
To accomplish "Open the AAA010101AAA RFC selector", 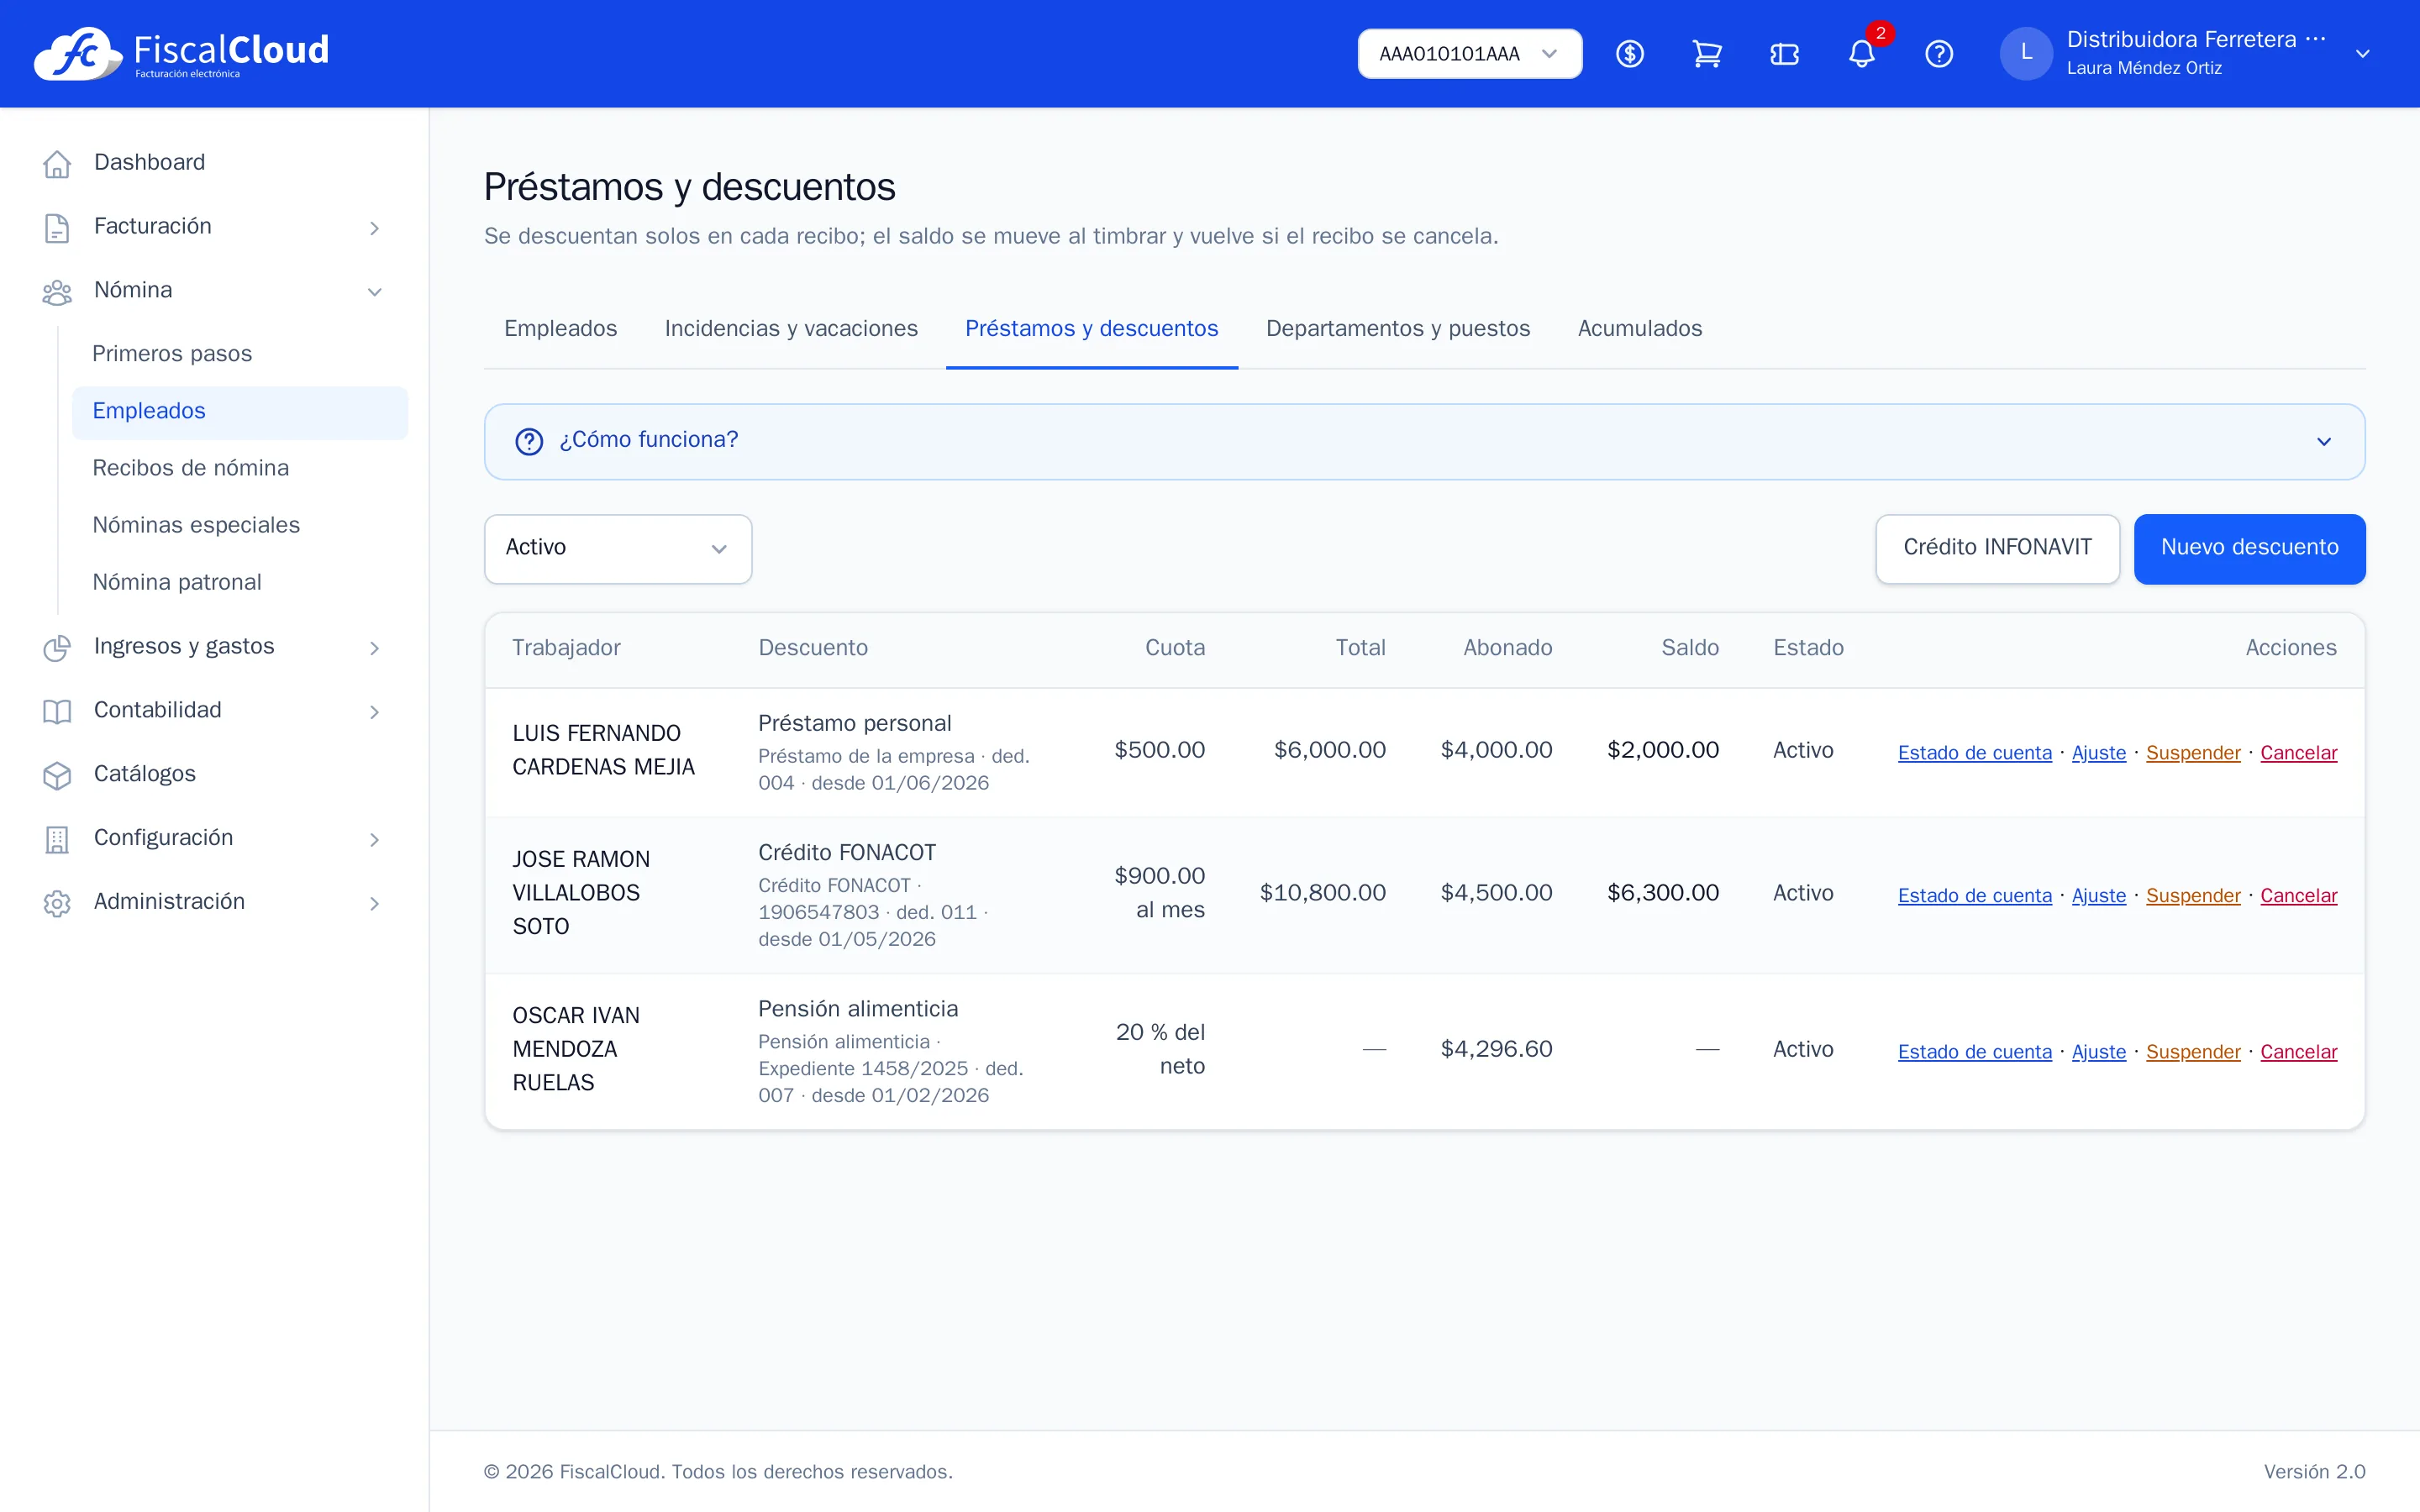I will tap(1469, 54).
